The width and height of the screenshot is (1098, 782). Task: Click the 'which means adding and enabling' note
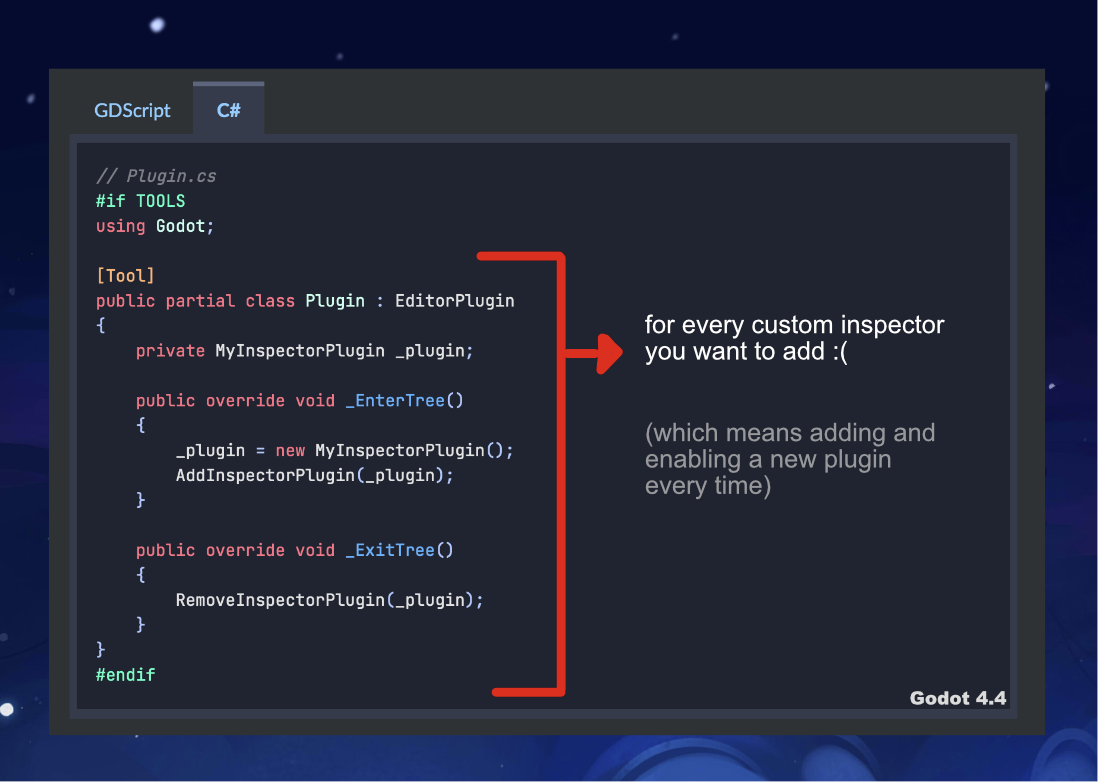pyautogui.click(x=790, y=459)
